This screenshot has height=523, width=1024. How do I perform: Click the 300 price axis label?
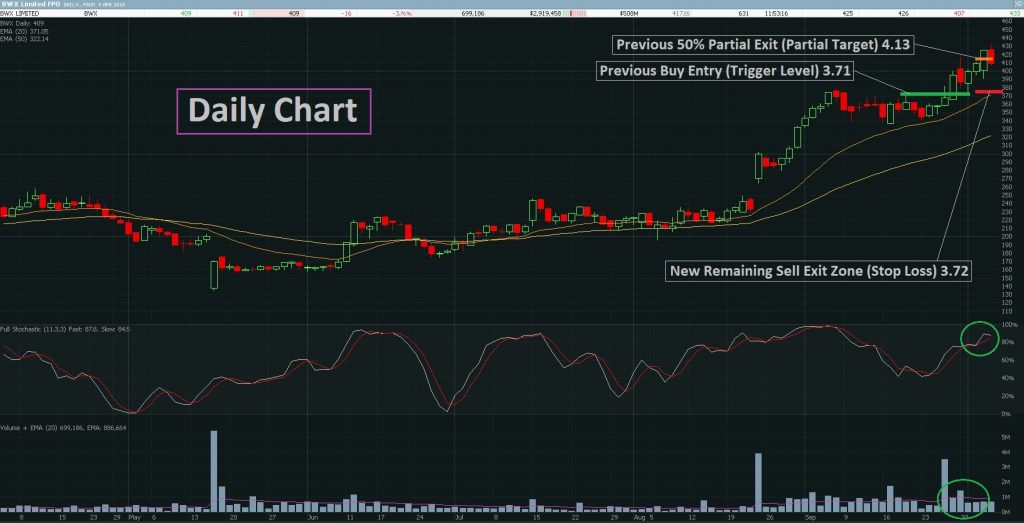point(1006,154)
